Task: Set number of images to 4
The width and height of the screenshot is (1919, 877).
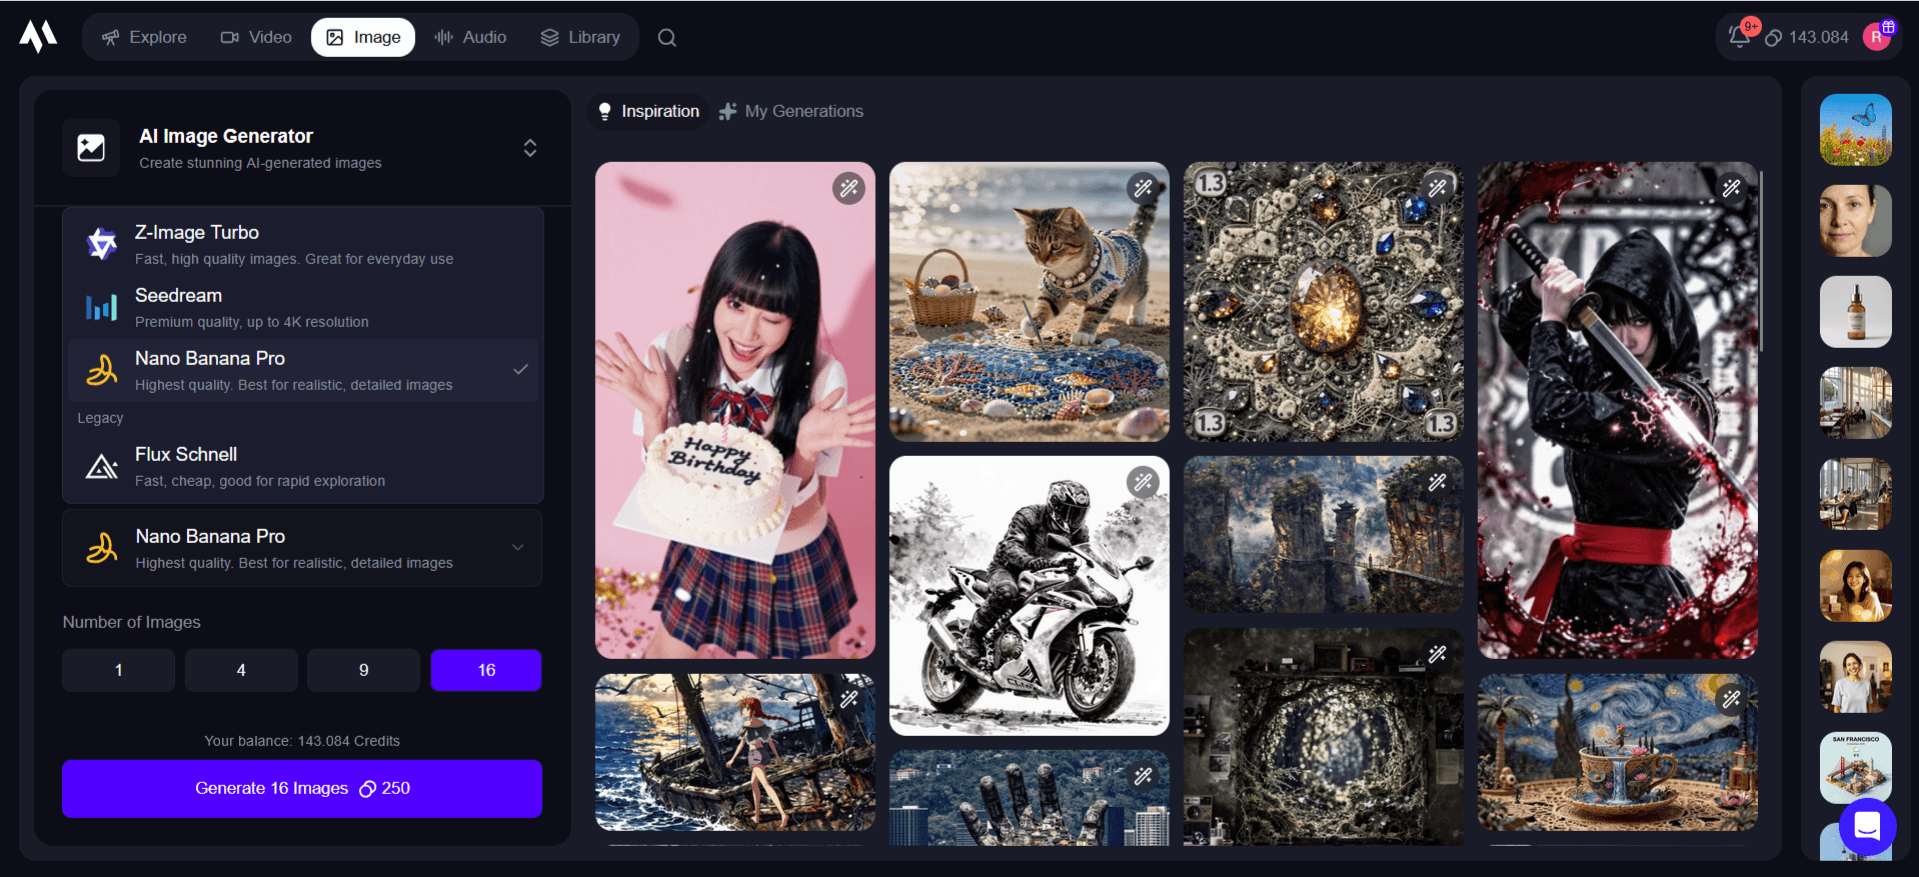Action: click(x=241, y=670)
